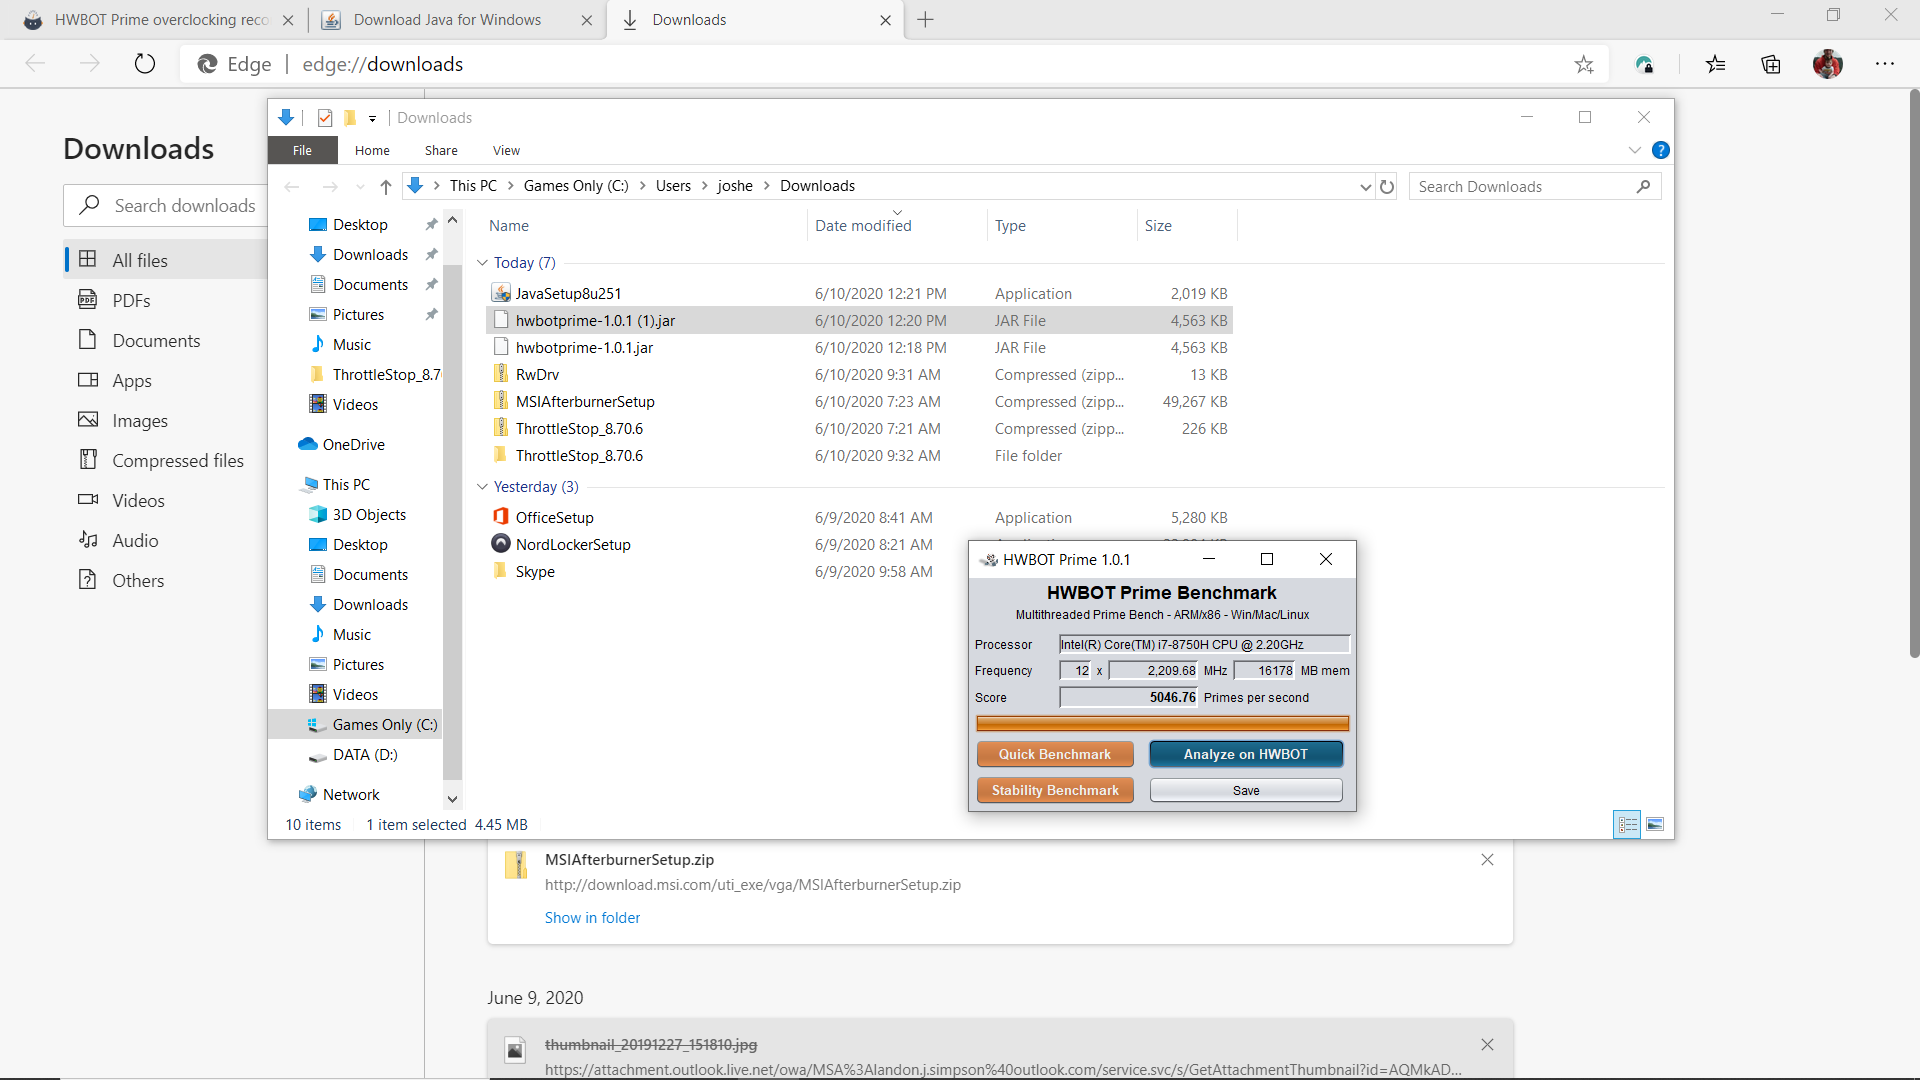
Task: Click New folder quick access toolbar icon
Action: tap(350, 118)
